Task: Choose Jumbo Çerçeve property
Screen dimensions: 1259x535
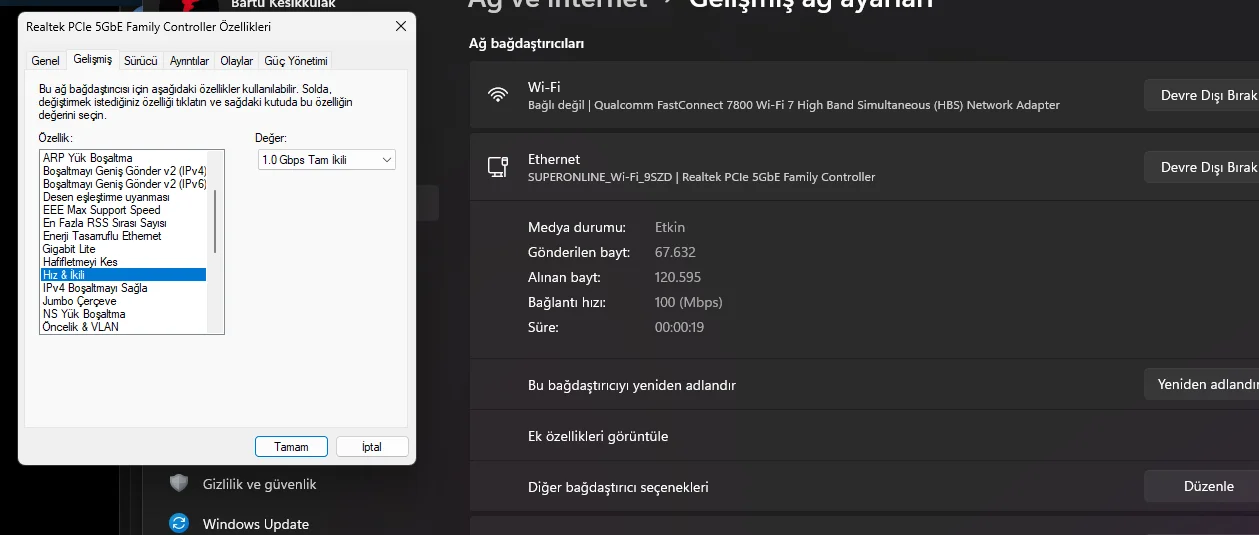Action: click(123, 301)
